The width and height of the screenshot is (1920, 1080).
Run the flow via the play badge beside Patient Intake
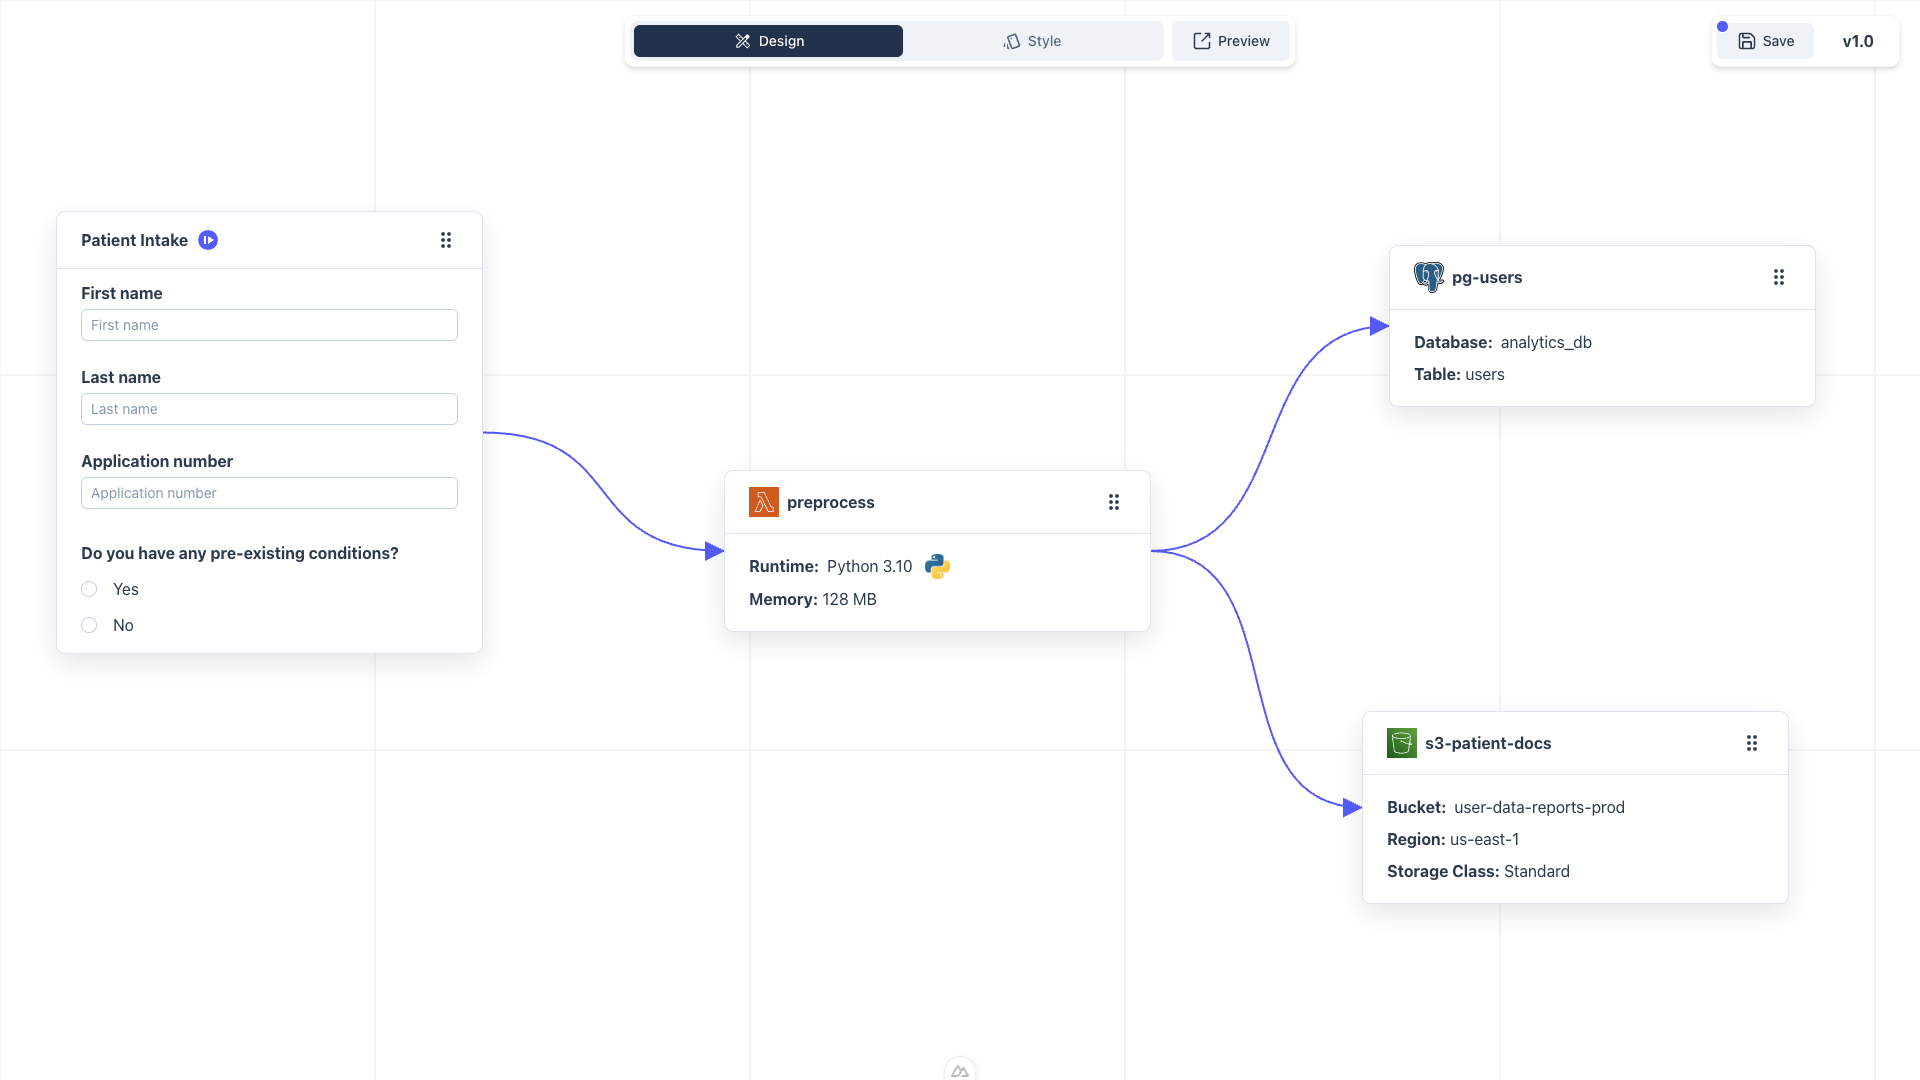(x=207, y=240)
